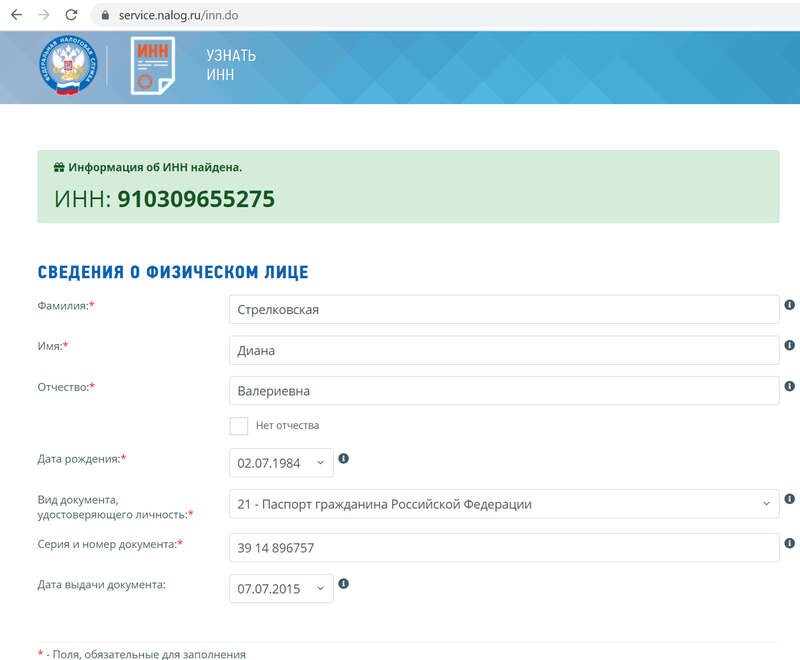This screenshot has height=660, width=800.
Task: Click the browser forward arrow
Action: [43, 16]
